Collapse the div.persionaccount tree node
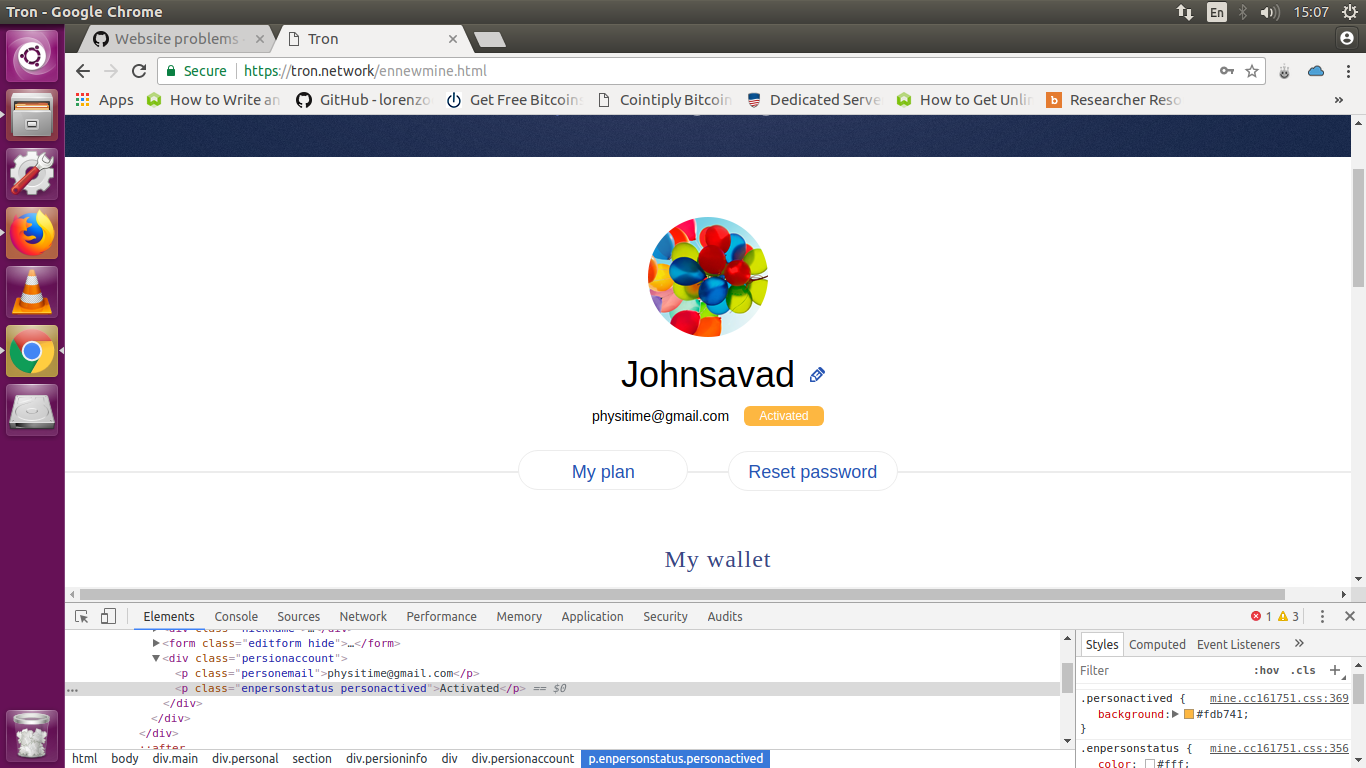The height and width of the screenshot is (768, 1366). [156, 658]
